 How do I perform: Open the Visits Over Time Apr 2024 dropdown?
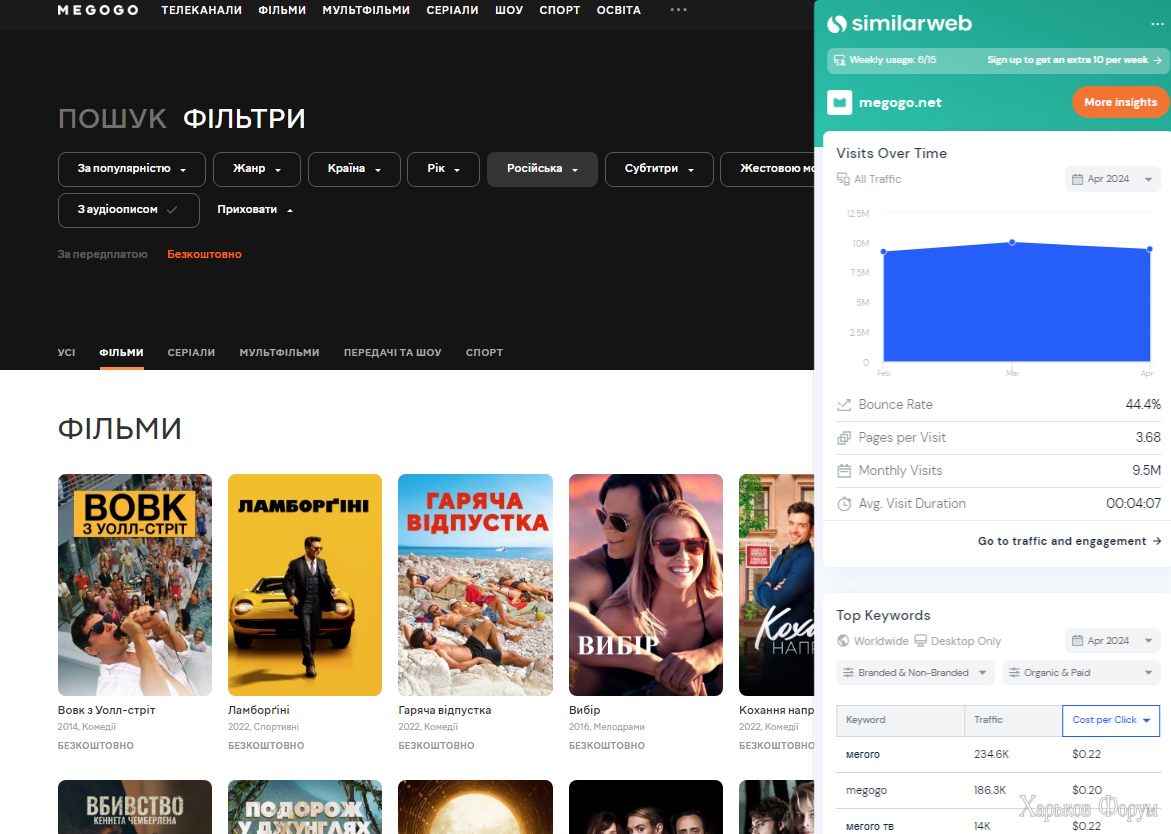[1113, 179]
